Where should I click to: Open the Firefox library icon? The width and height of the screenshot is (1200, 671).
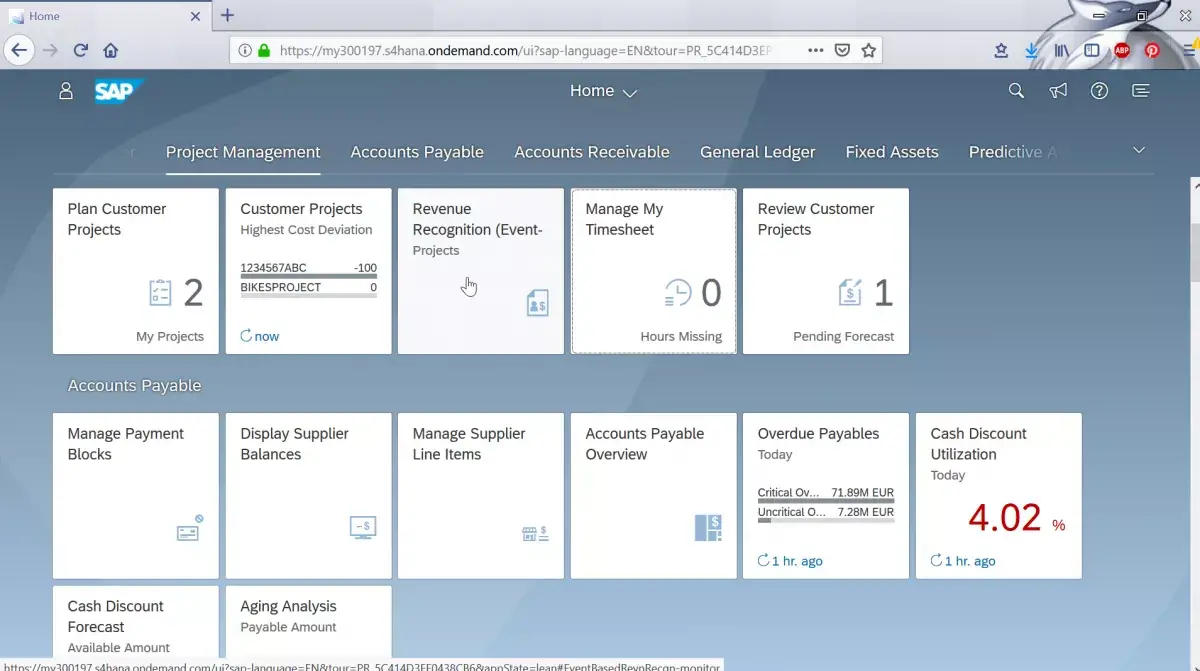tap(1062, 50)
